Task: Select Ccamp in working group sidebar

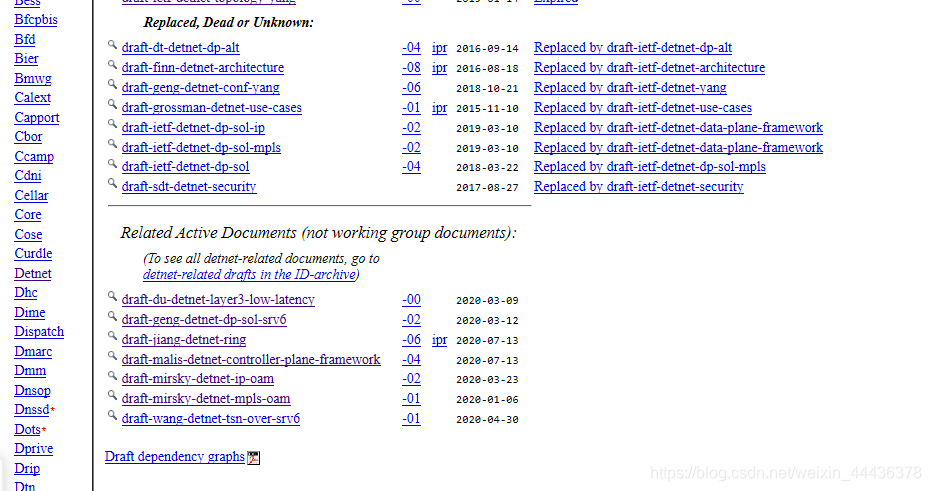Action: [x=34, y=157]
